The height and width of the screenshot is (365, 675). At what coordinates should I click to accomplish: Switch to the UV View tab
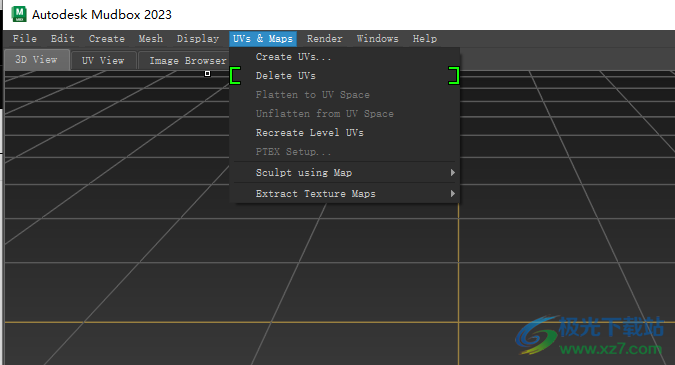click(x=103, y=61)
